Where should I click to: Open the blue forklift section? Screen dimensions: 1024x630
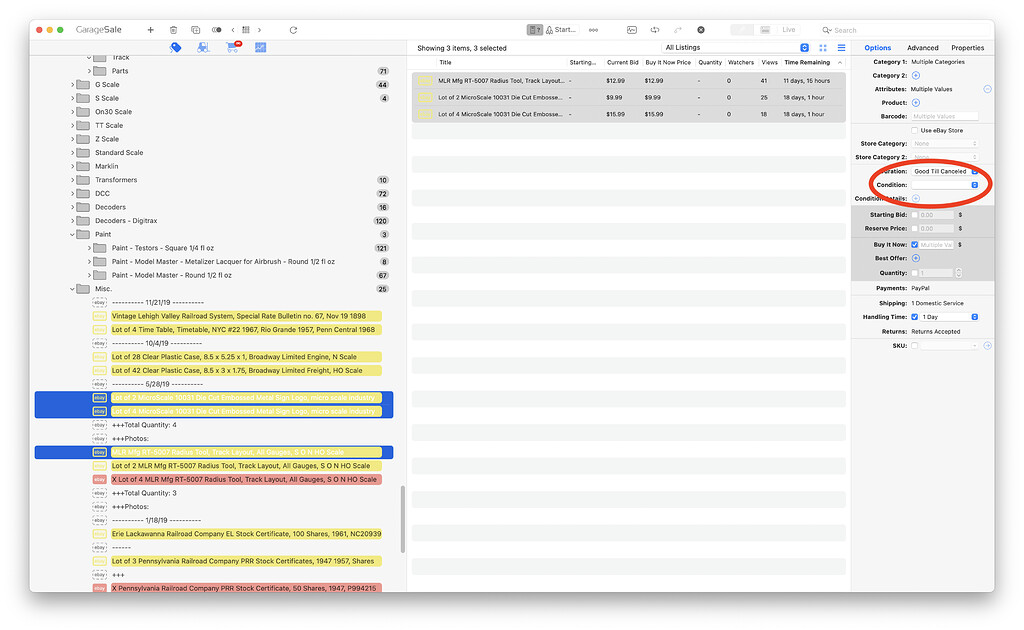tap(204, 48)
